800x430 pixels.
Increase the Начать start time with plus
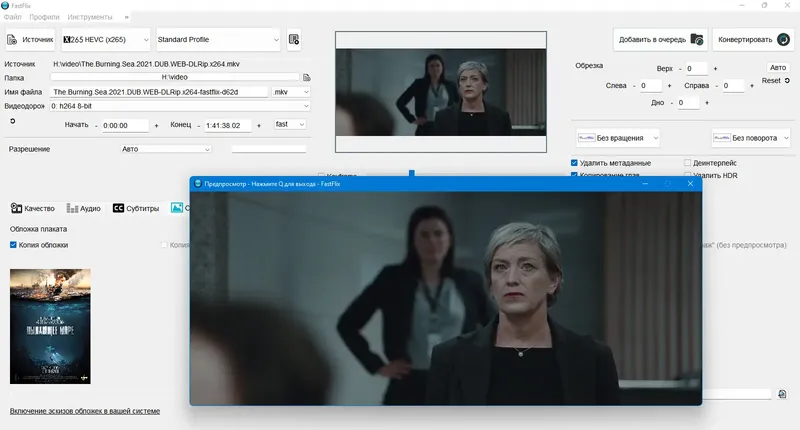coord(156,125)
